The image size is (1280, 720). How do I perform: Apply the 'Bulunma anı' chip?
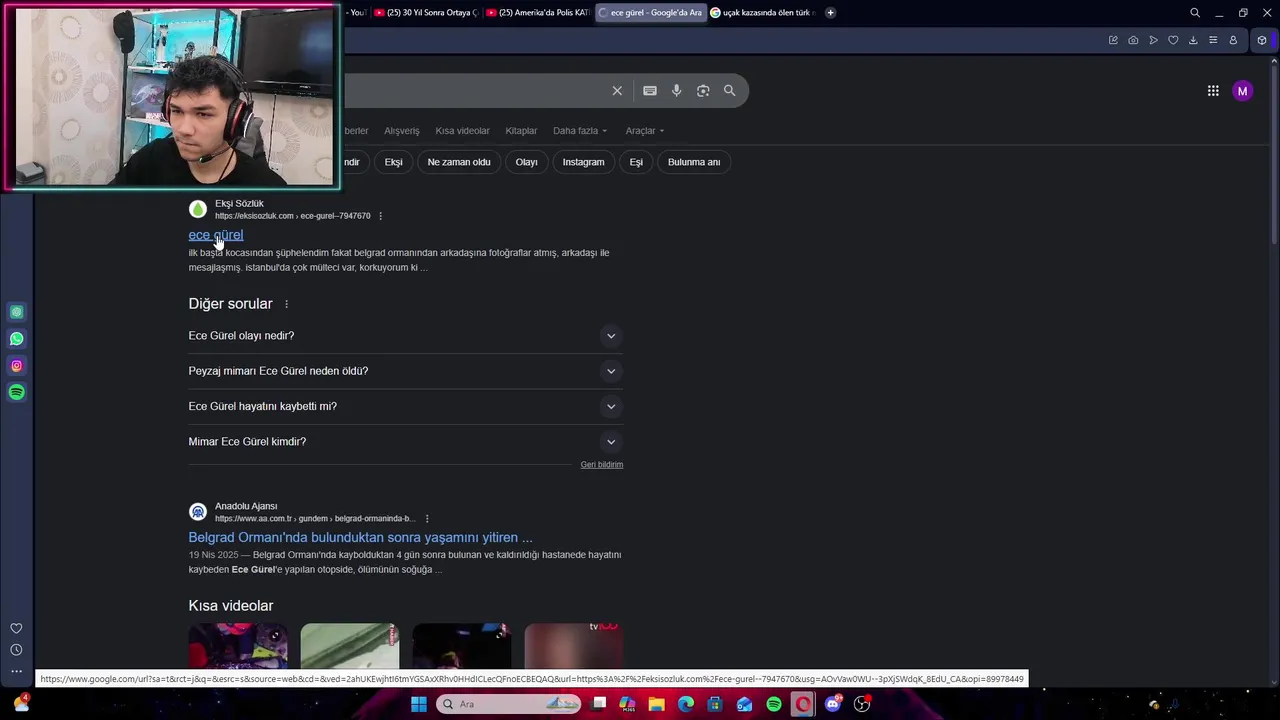coord(694,162)
